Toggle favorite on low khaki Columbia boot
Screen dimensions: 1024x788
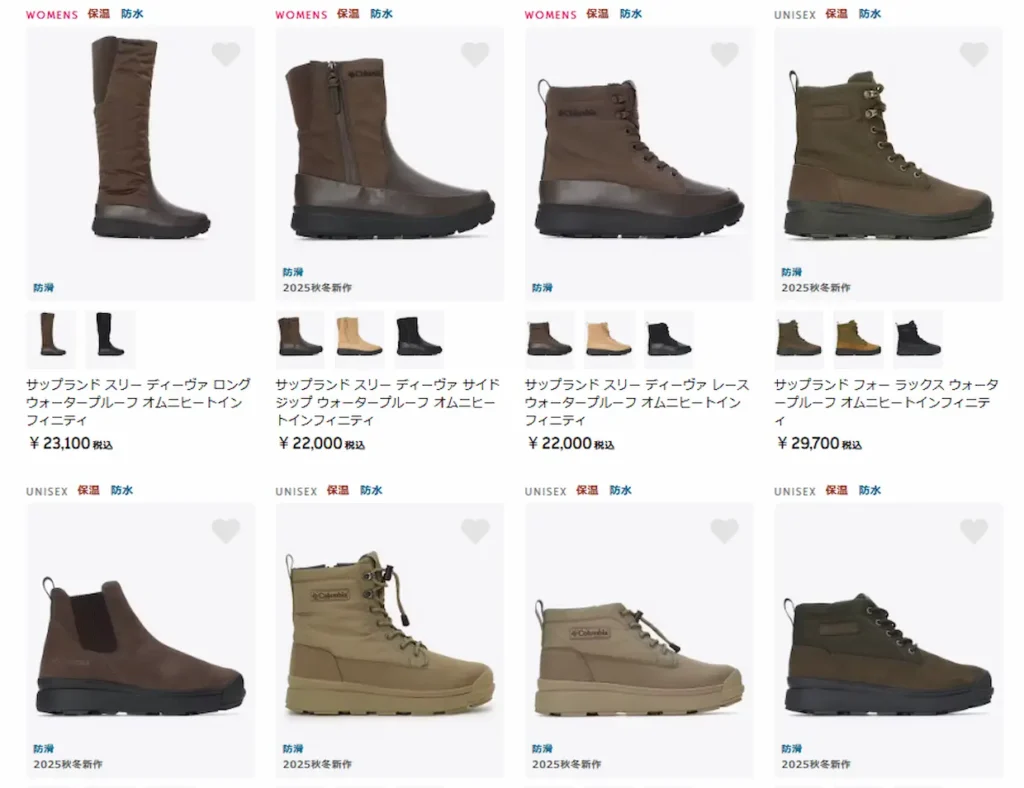724,531
